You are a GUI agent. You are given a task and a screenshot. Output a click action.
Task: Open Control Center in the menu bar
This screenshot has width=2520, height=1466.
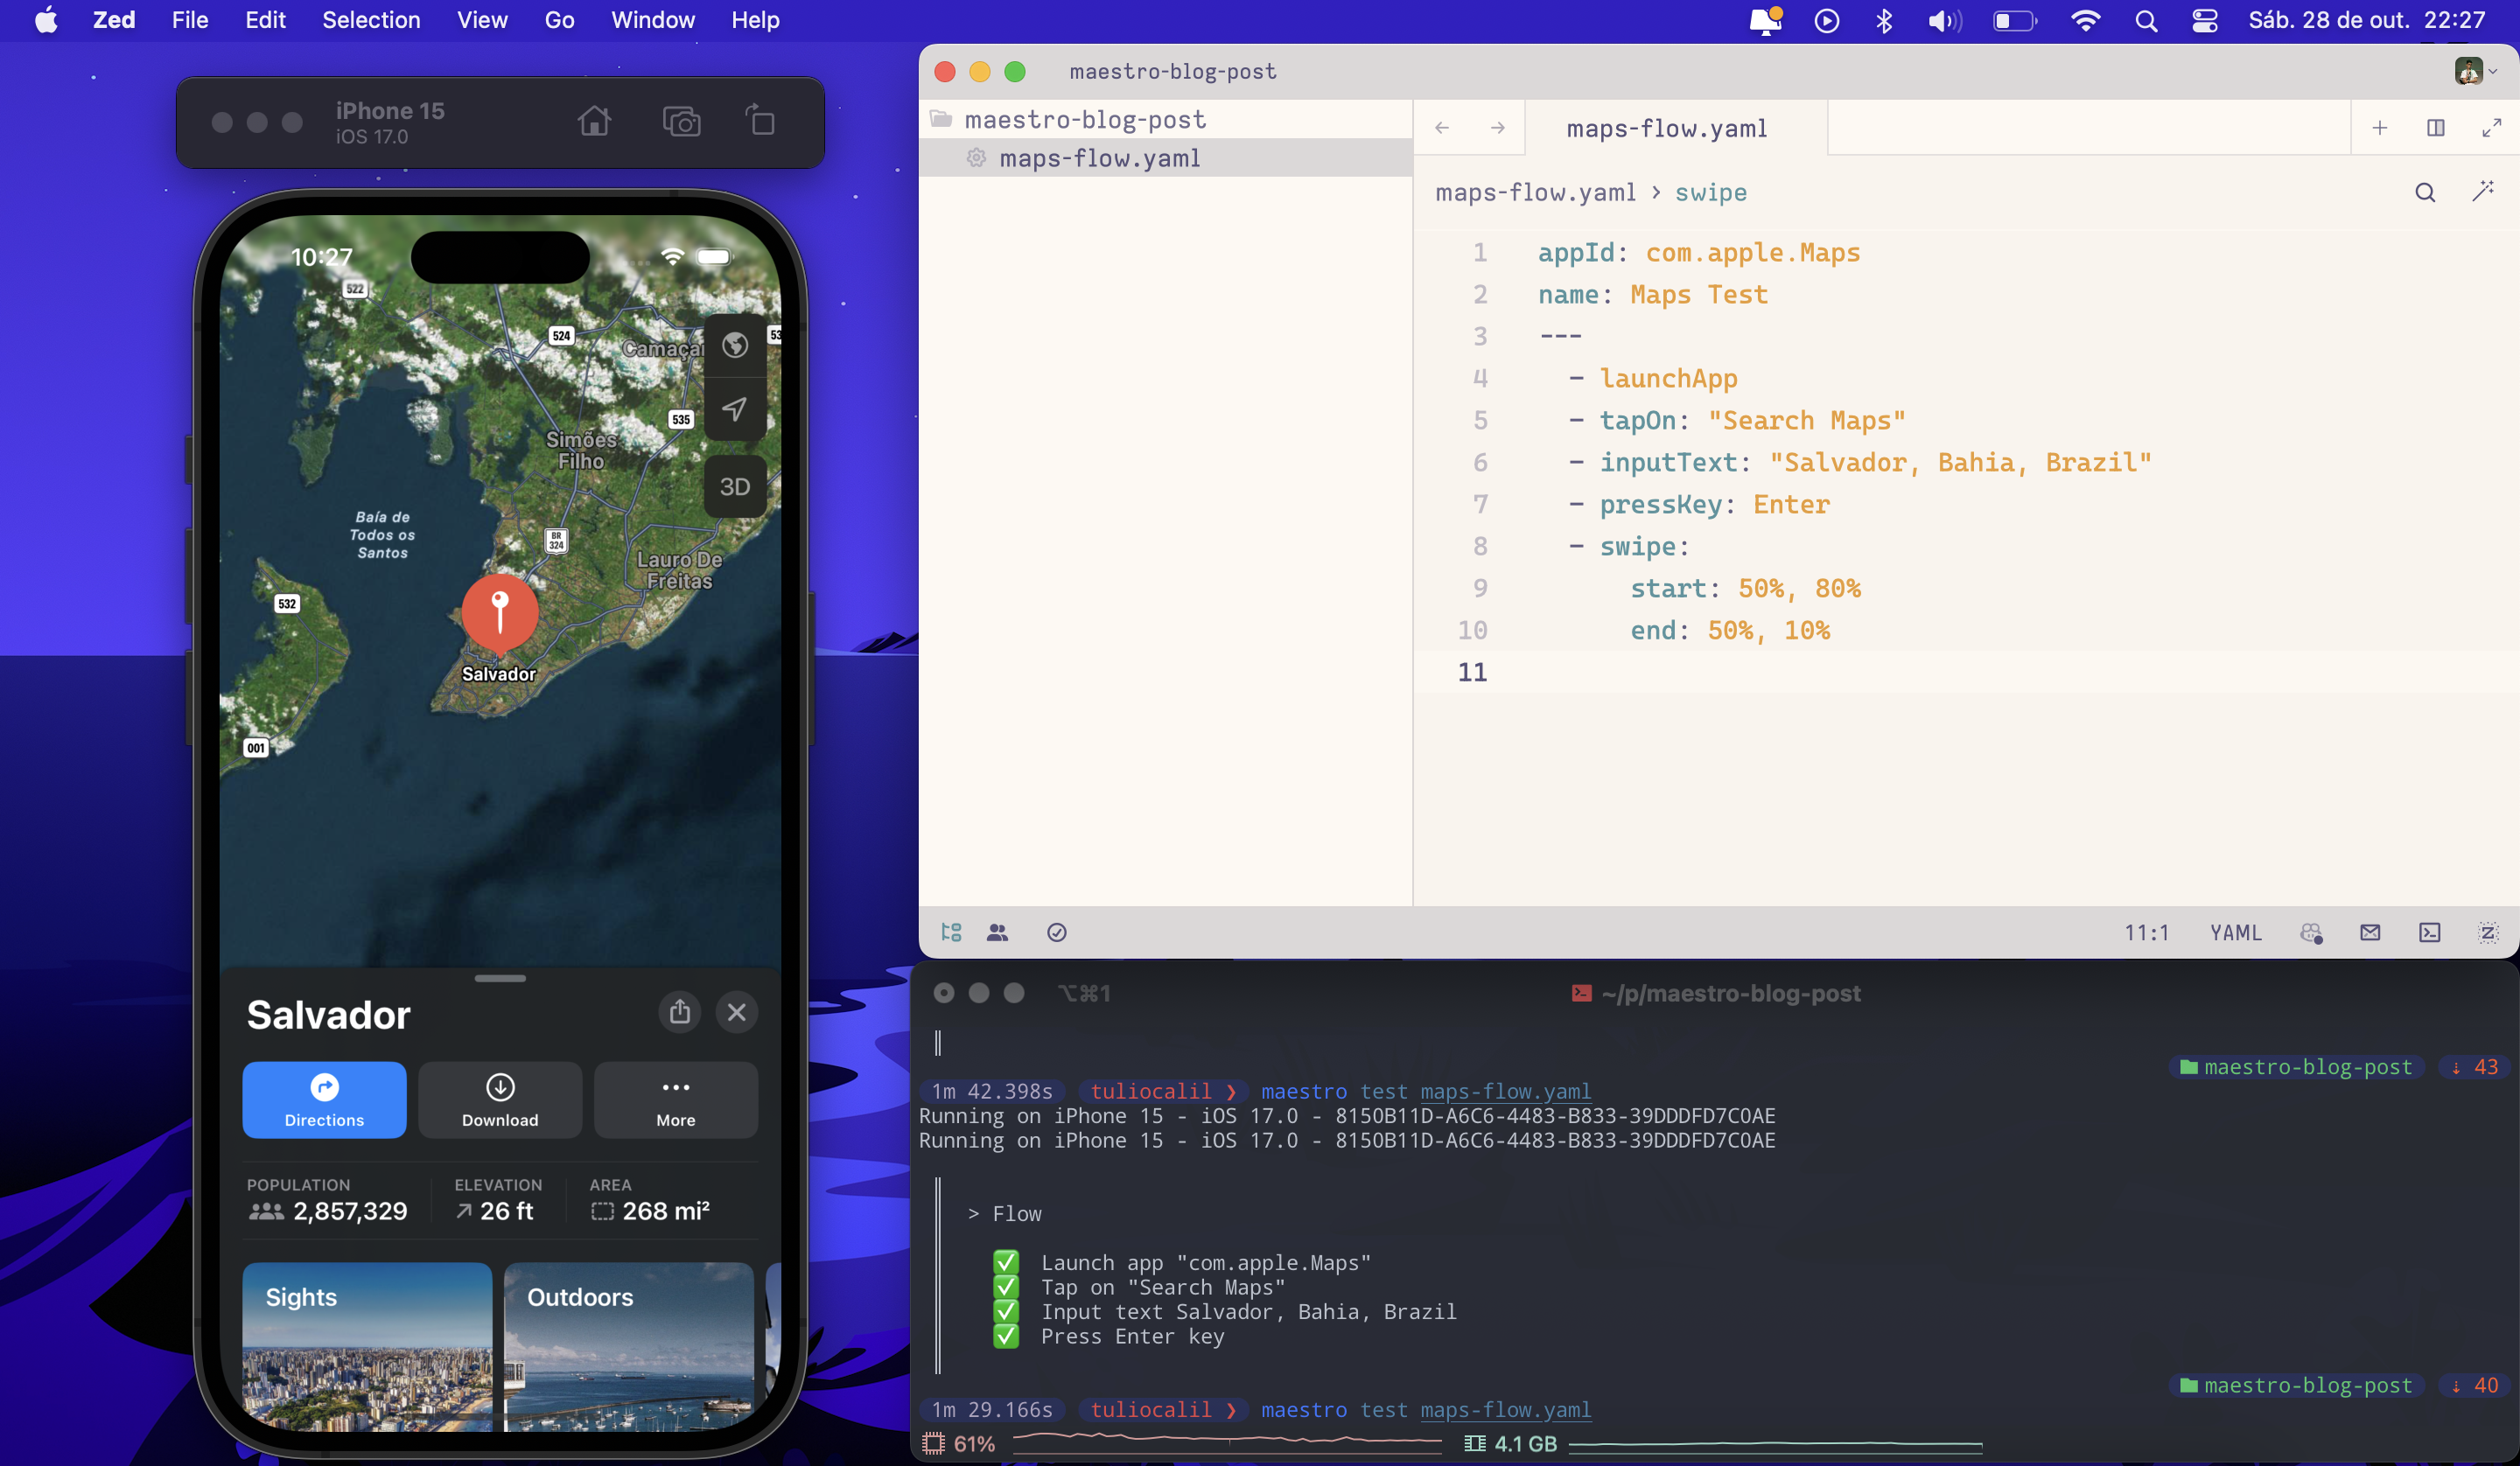pos(2205,20)
